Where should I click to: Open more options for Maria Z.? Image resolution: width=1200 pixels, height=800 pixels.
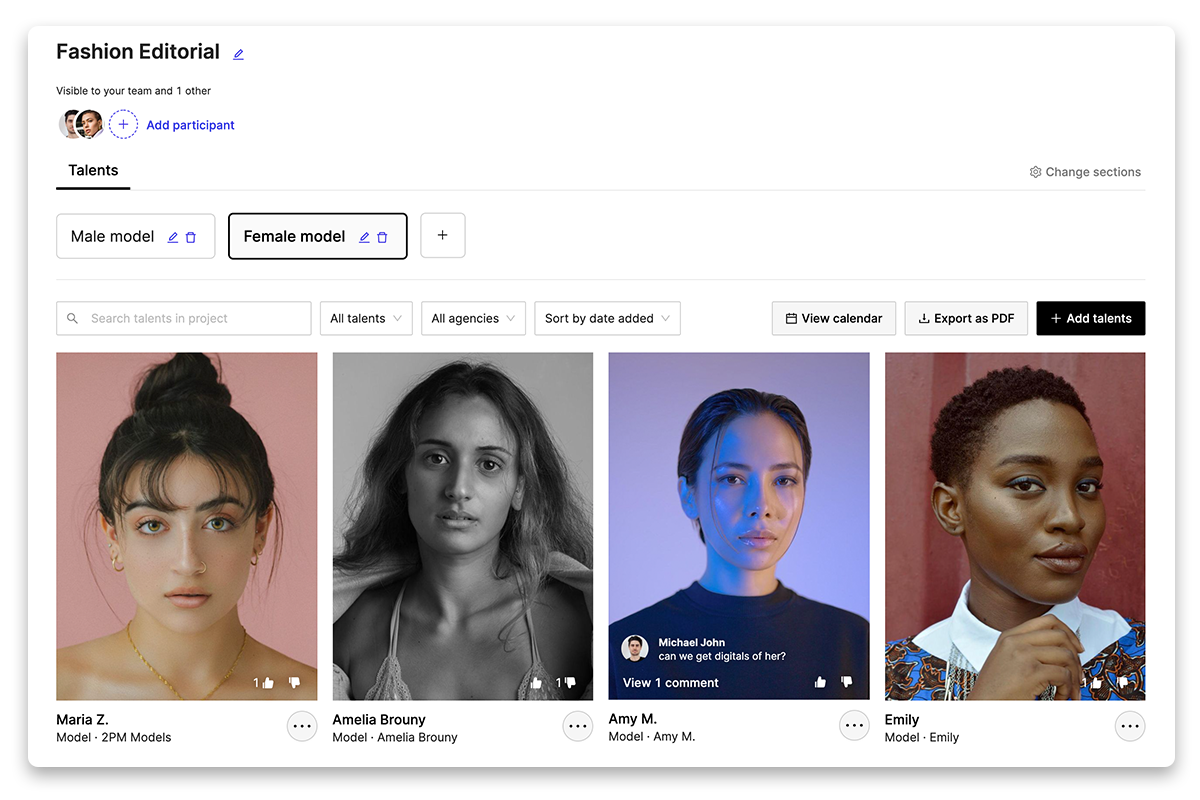302,726
